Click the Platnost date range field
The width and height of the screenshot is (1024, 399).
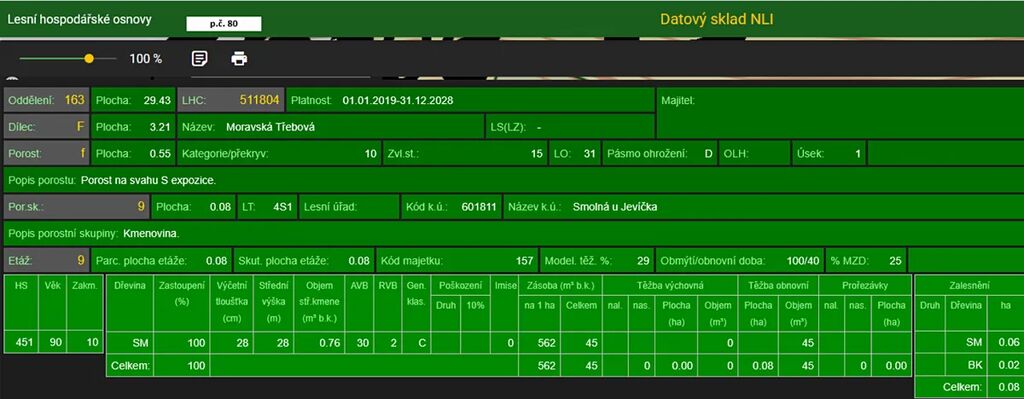click(x=470, y=101)
